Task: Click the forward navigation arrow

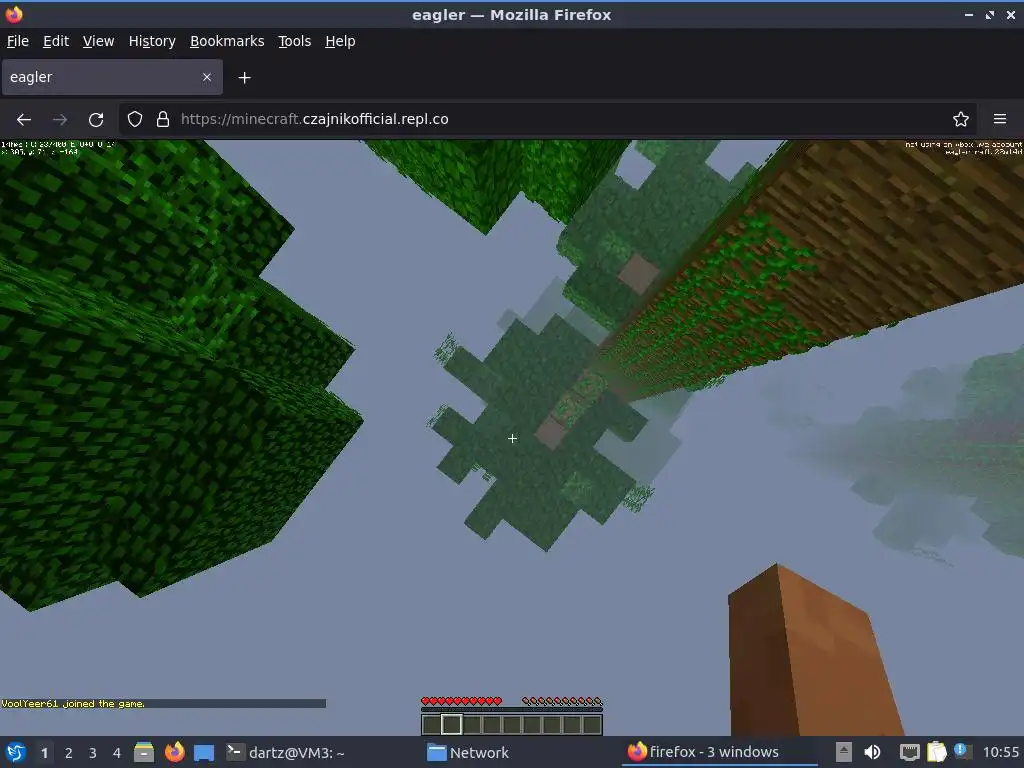Action: click(60, 120)
